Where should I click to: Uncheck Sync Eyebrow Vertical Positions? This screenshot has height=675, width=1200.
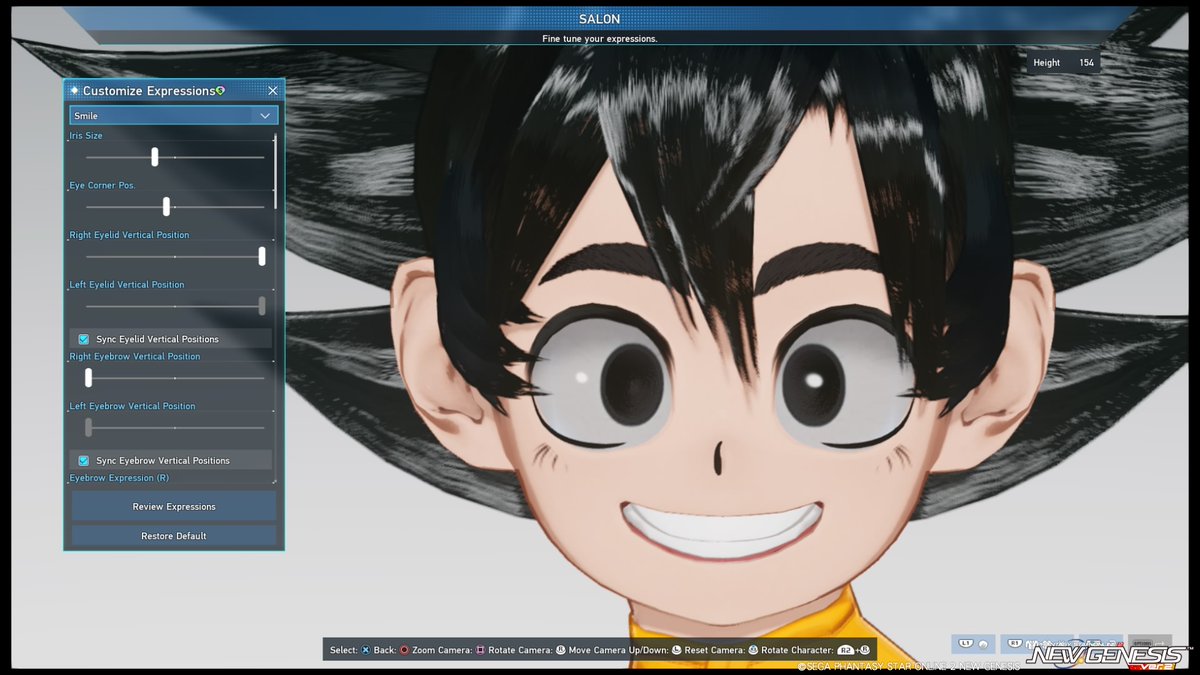[x=84, y=461]
